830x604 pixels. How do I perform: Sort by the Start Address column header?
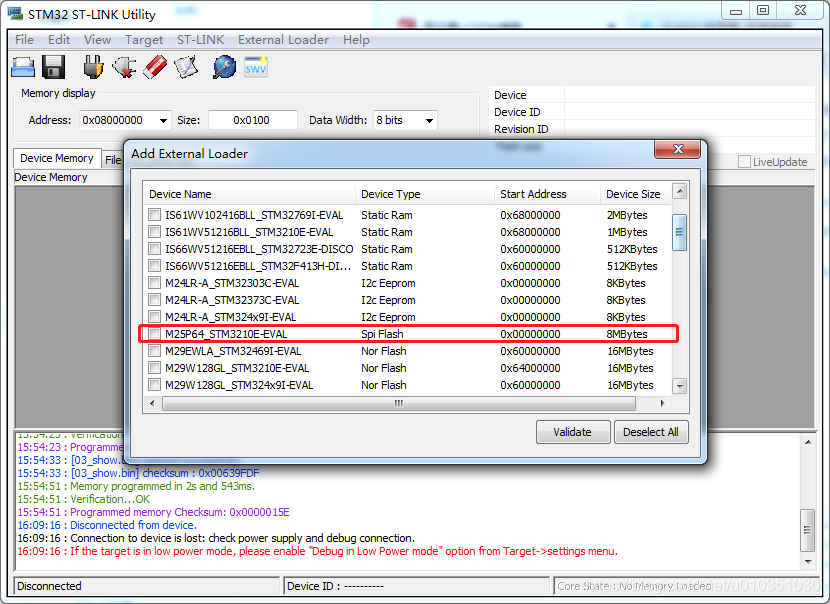[547, 194]
